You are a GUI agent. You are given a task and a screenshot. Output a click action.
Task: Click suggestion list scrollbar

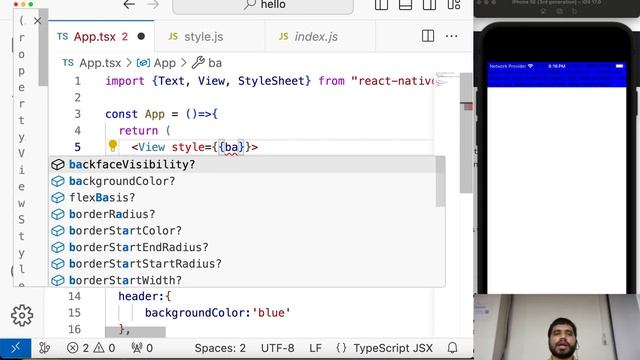(440, 182)
